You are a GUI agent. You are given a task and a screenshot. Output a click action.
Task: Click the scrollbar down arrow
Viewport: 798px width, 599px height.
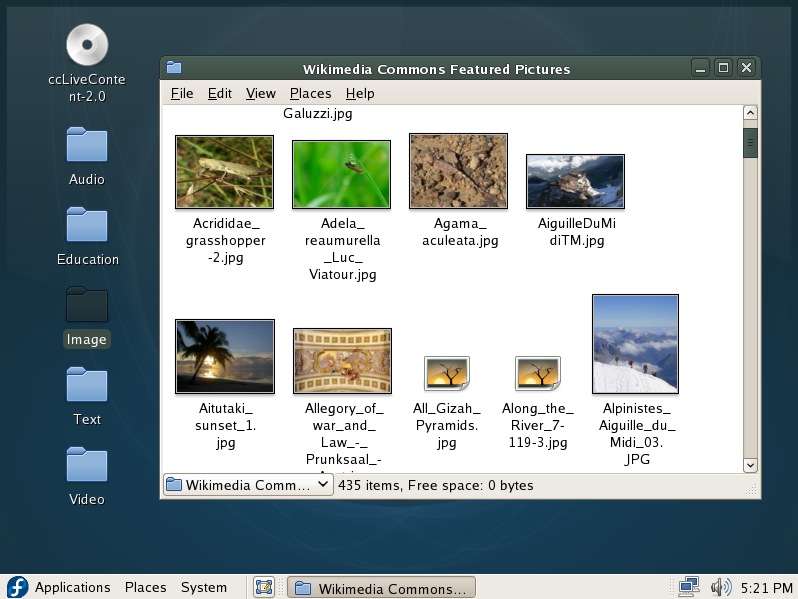(750, 465)
